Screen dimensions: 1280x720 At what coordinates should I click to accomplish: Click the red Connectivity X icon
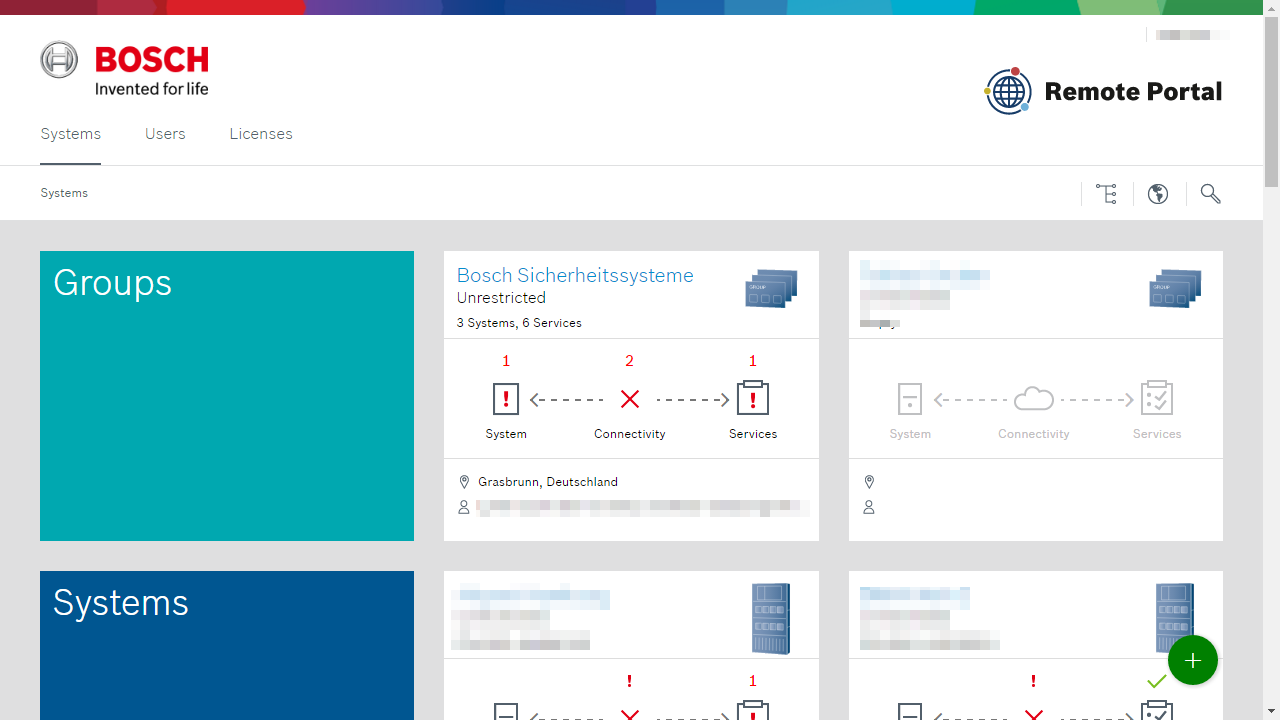pos(630,399)
